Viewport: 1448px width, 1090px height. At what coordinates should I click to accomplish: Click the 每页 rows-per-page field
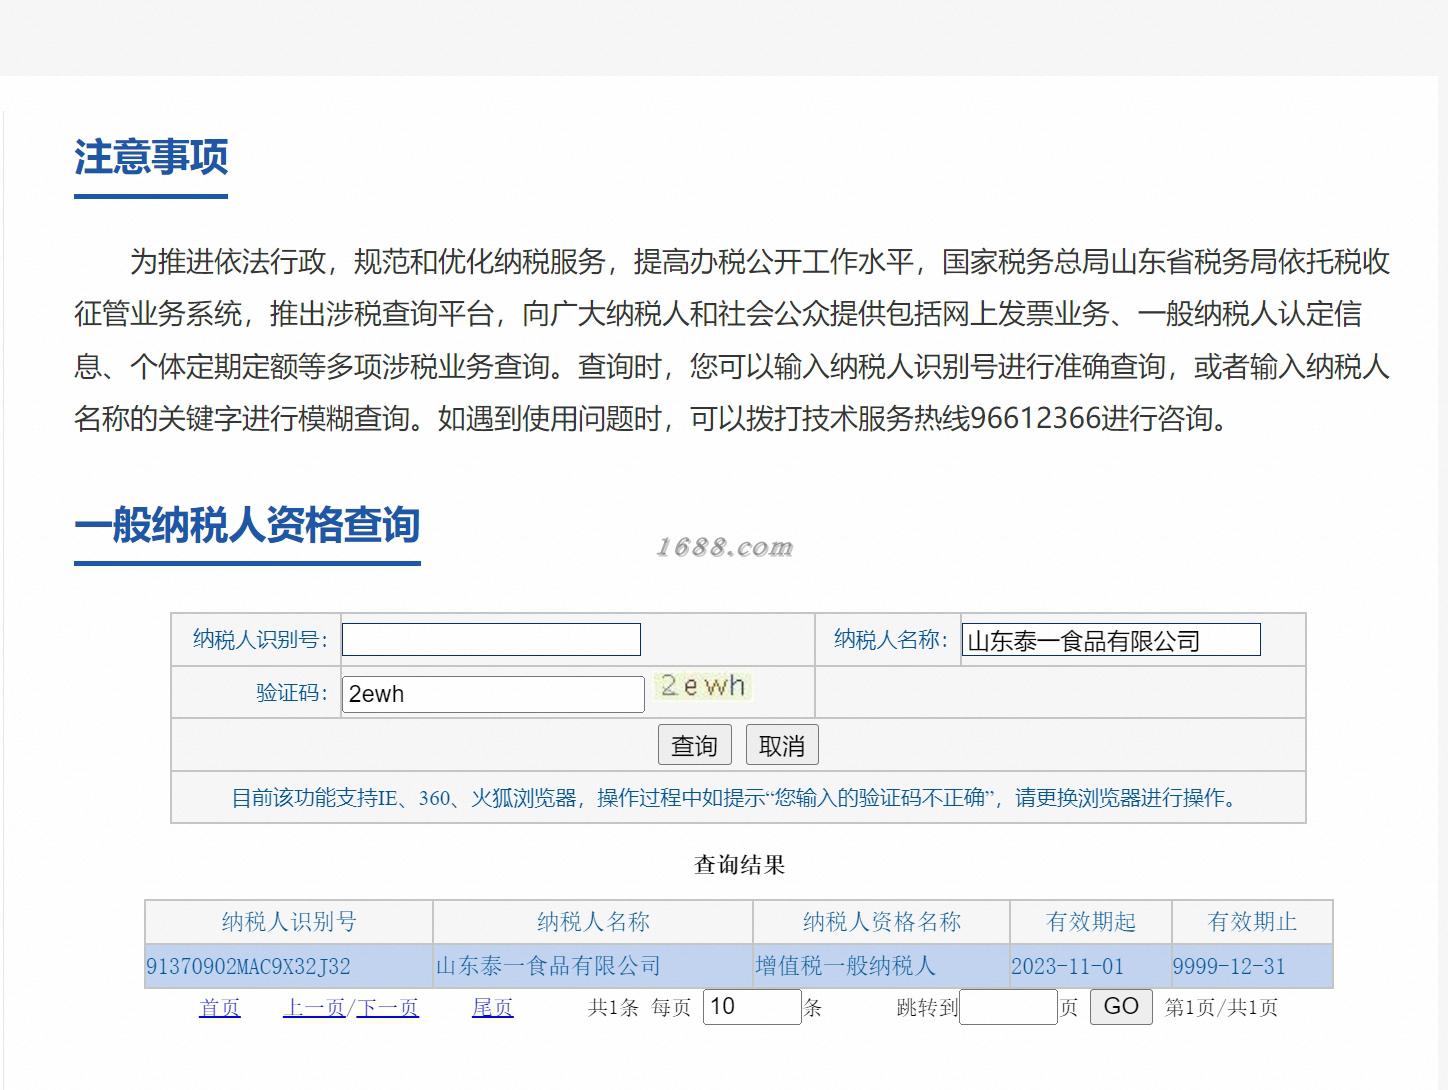pyautogui.click(x=752, y=1006)
